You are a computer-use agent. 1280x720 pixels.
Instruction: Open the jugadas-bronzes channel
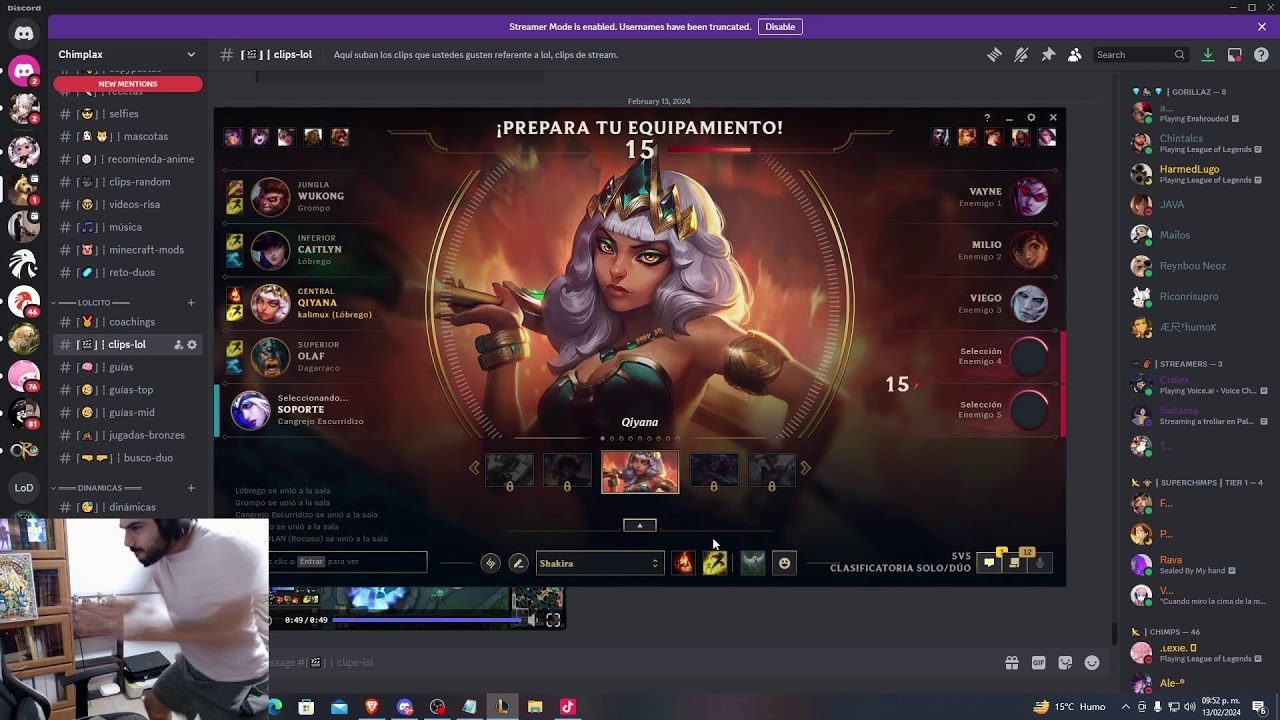pyautogui.click(x=128, y=435)
